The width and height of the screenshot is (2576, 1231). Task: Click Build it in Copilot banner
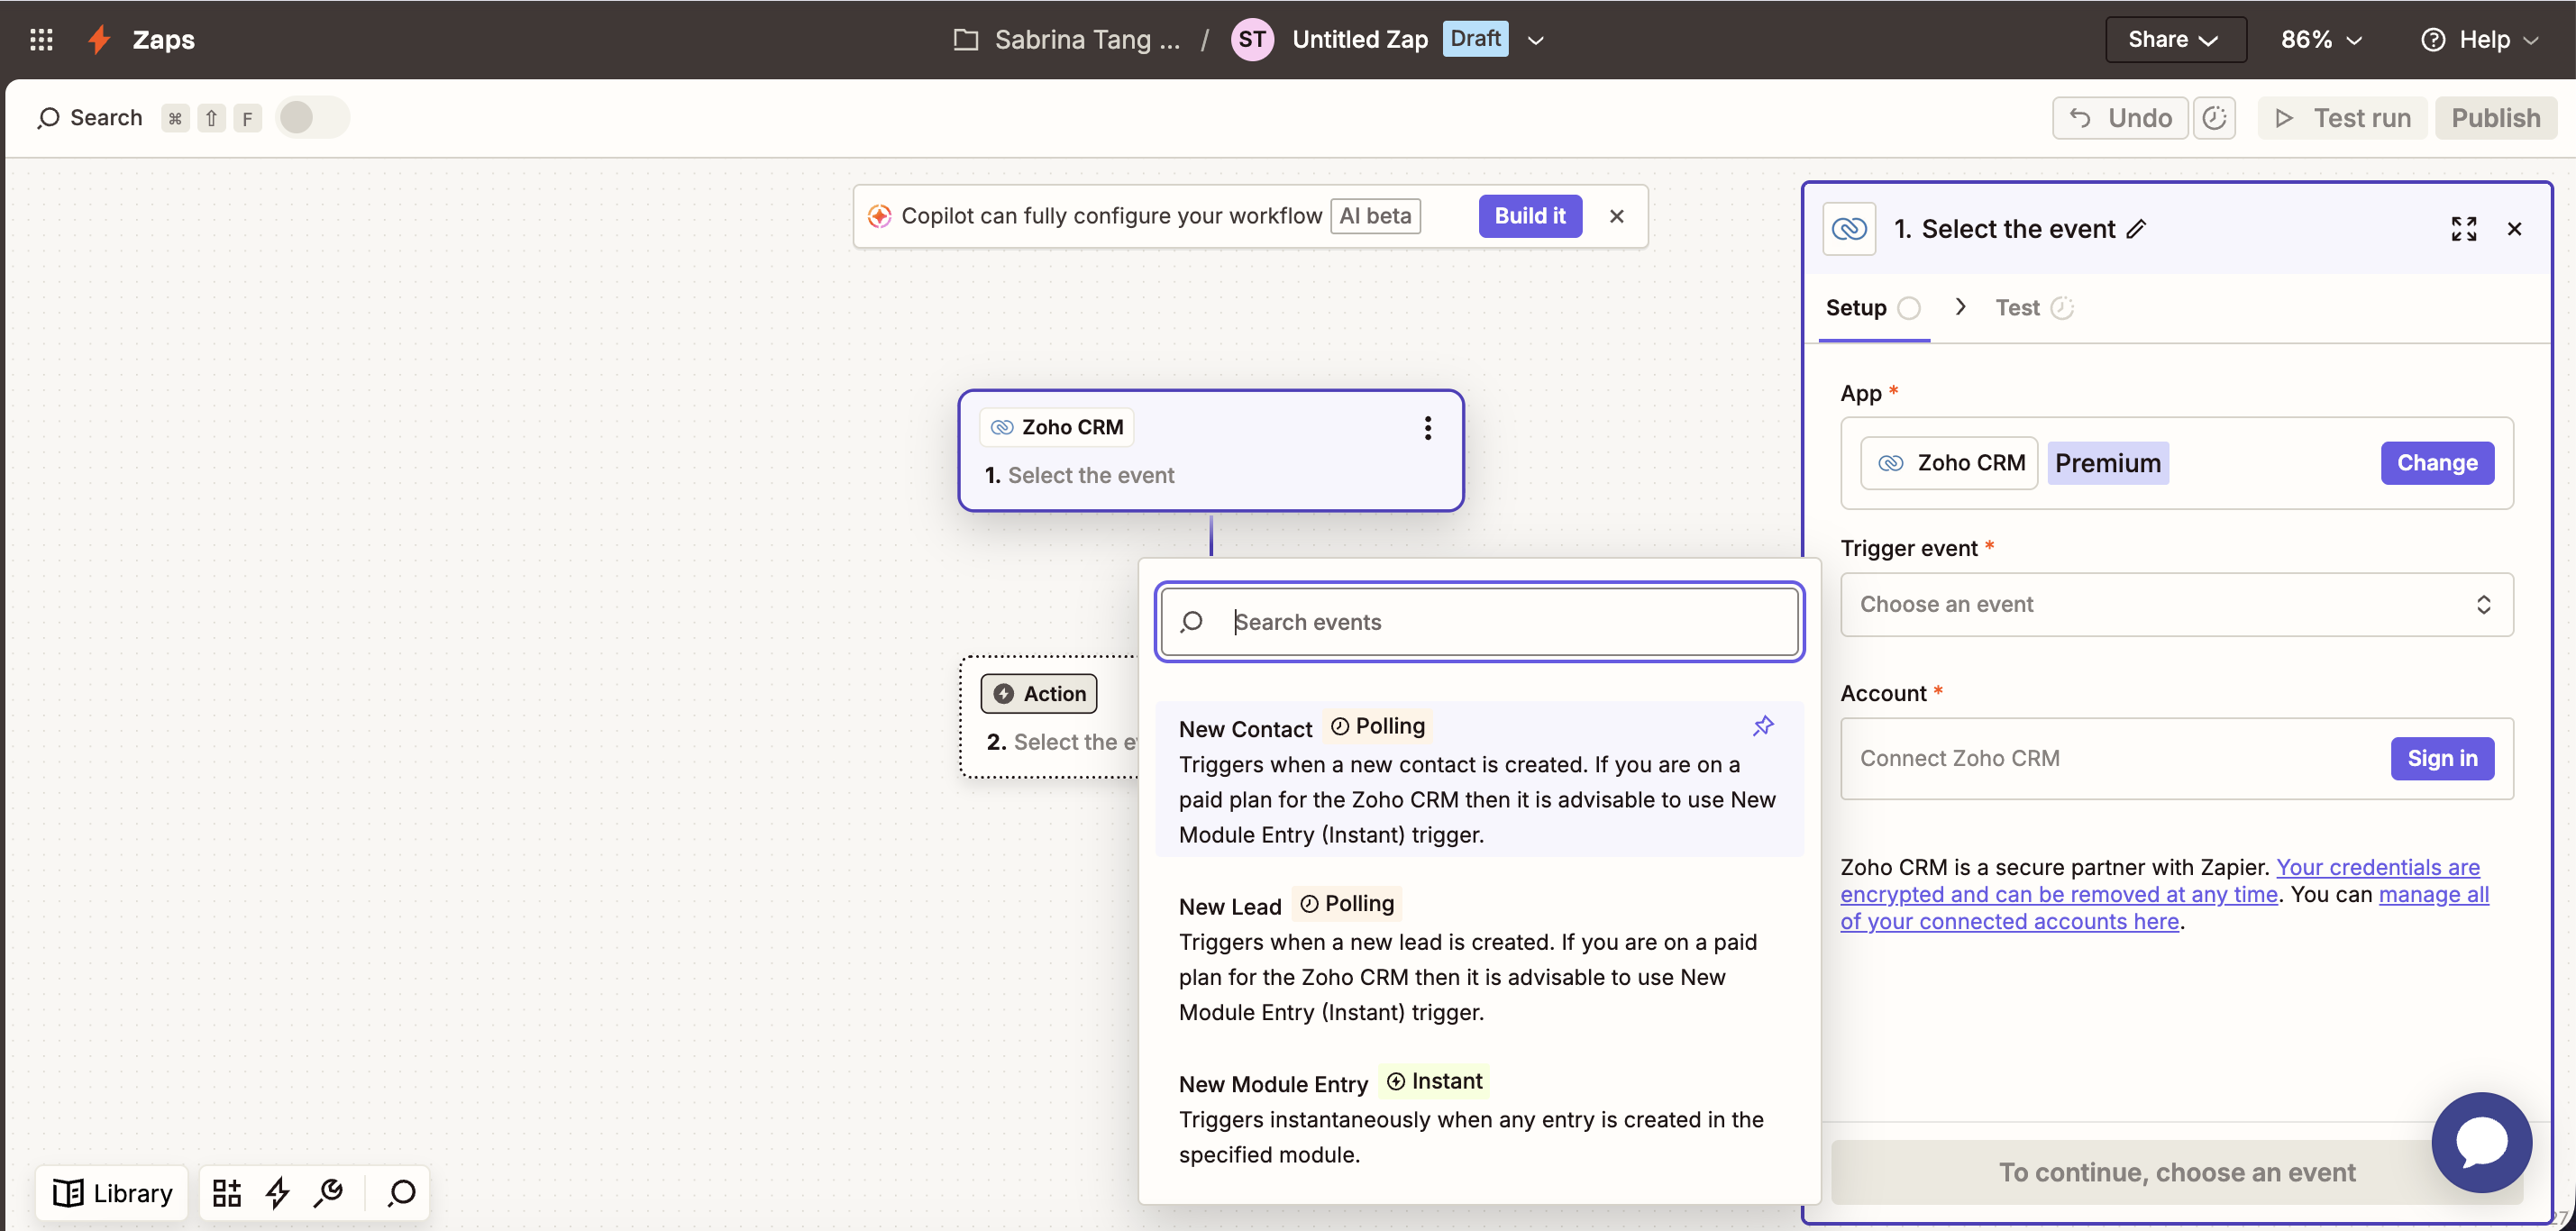point(1529,216)
